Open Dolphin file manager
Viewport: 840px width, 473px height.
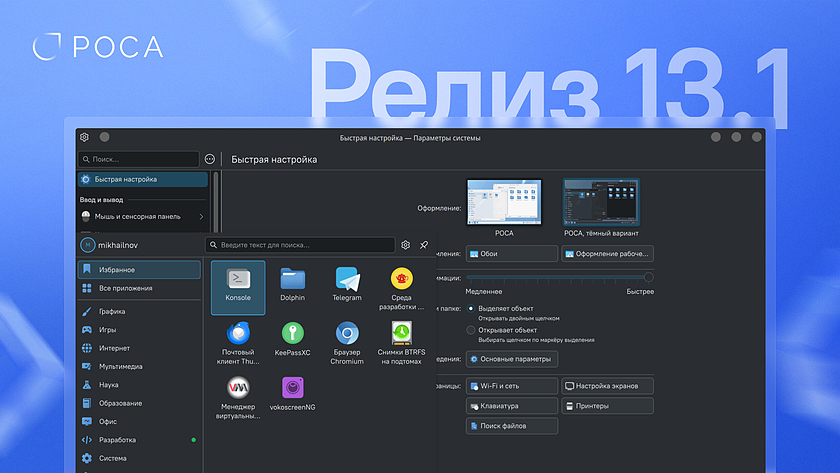[292, 284]
